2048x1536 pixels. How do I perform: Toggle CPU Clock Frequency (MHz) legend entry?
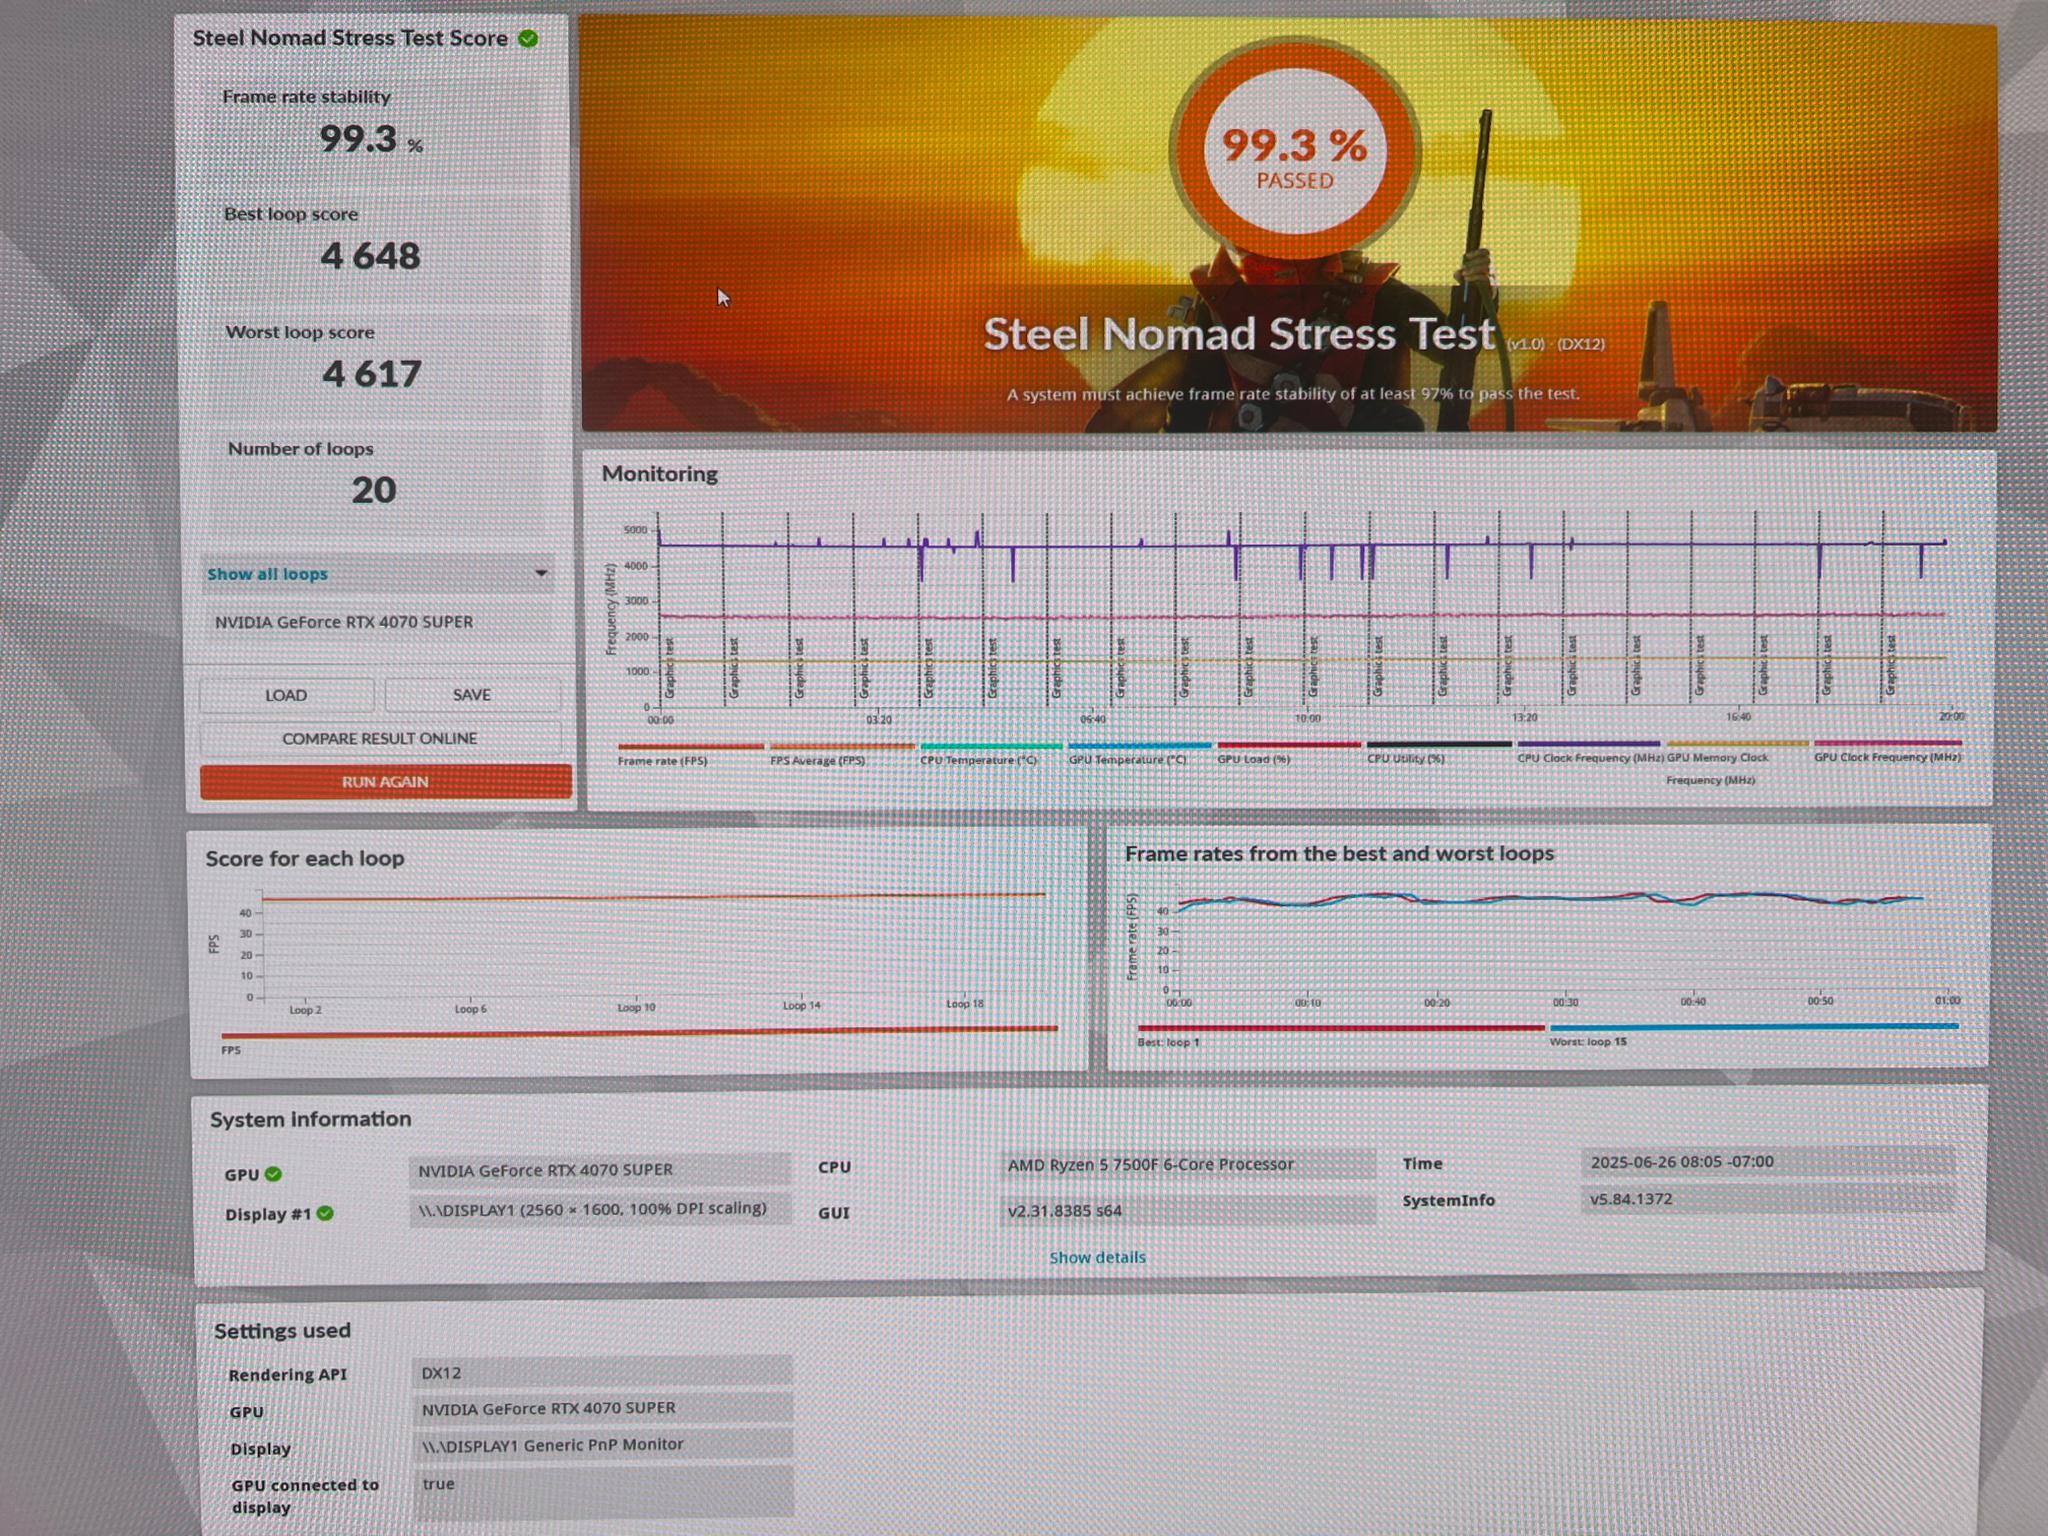(x=1589, y=751)
